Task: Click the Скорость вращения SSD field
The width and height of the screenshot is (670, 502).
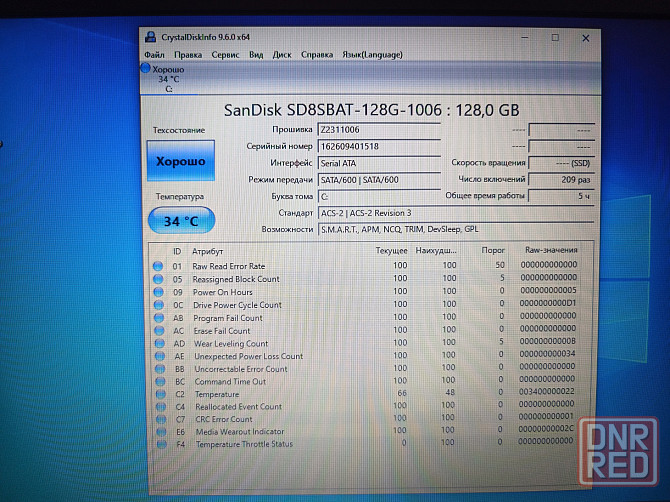Action: pos(561,163)
